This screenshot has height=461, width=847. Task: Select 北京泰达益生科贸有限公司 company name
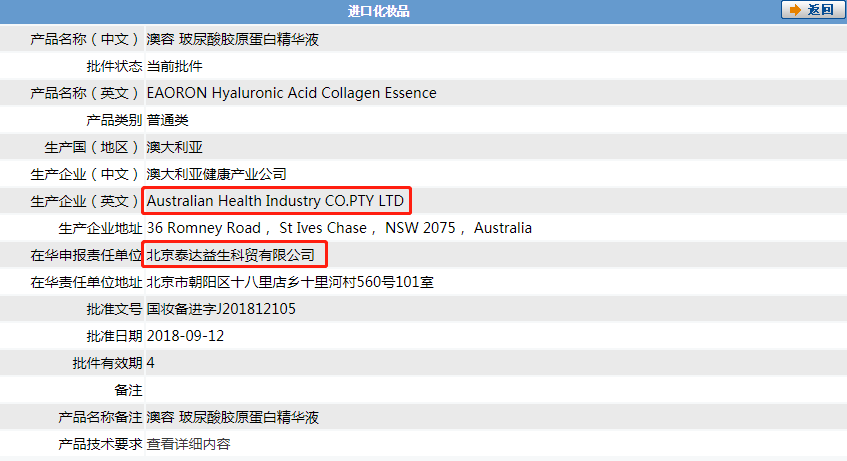pos(231,255)
